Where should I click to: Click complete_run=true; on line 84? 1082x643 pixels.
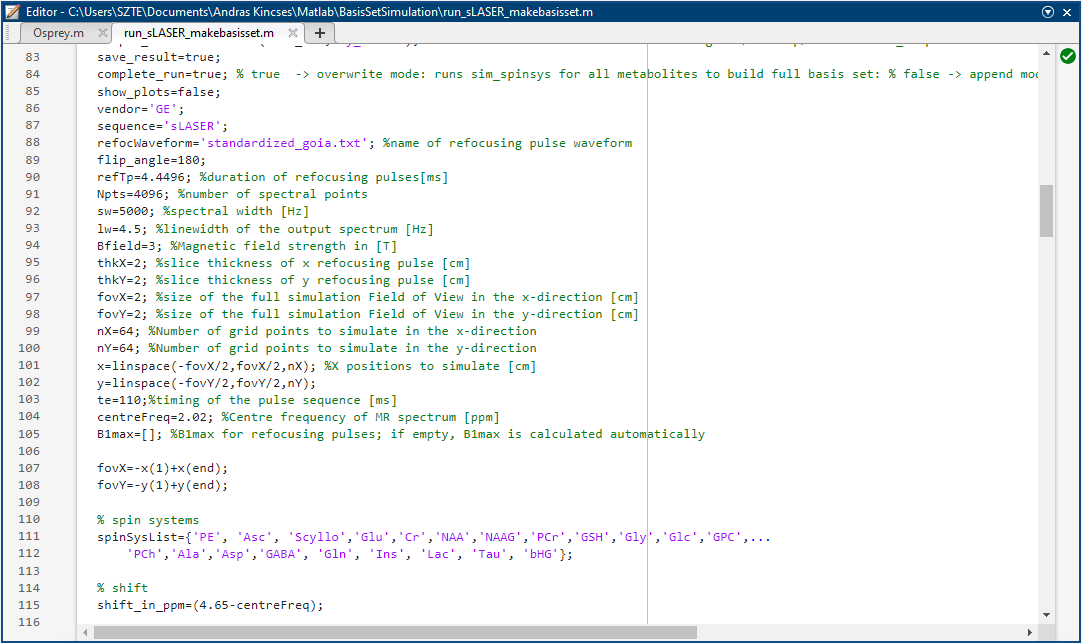[162, 75]
